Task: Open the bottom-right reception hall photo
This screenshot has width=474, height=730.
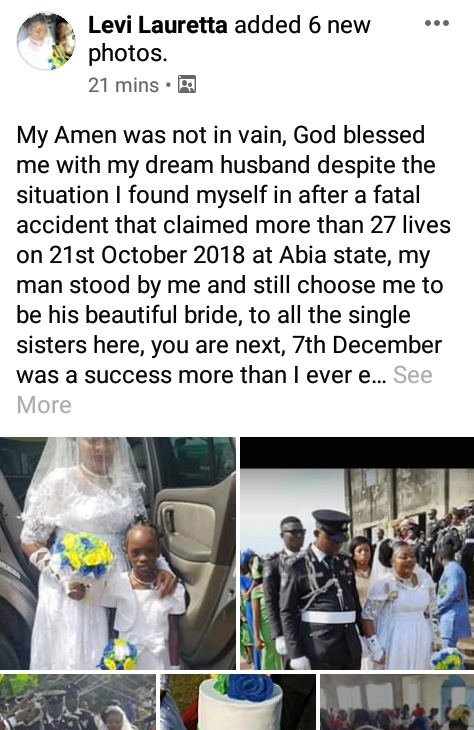Action: [x=397, y=702]
